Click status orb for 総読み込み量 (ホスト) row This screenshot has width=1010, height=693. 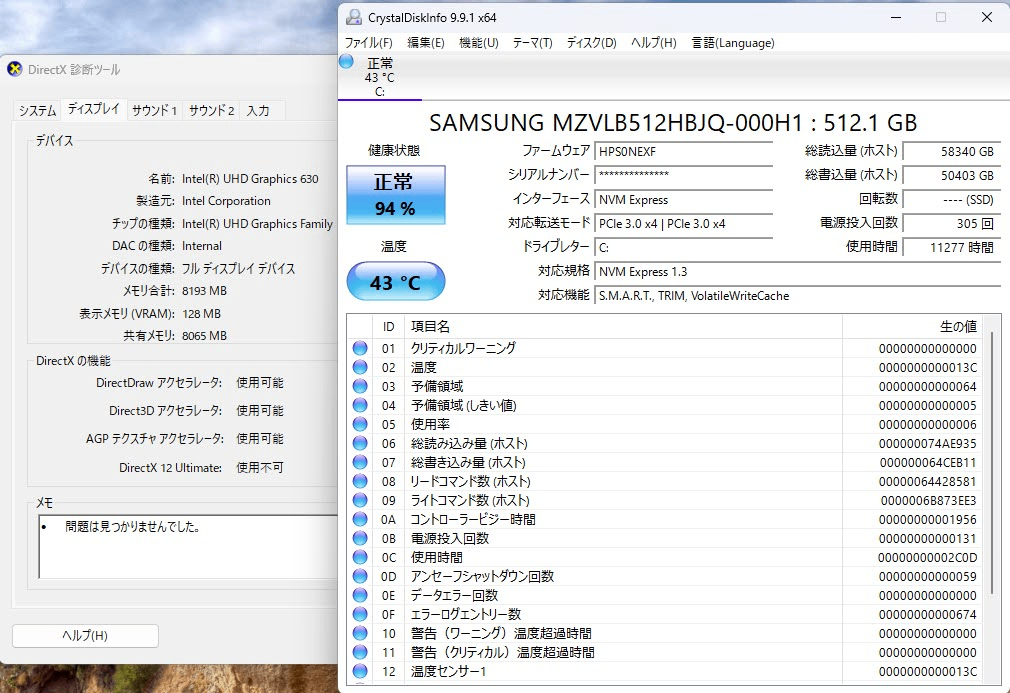click(x=360, y=443)
